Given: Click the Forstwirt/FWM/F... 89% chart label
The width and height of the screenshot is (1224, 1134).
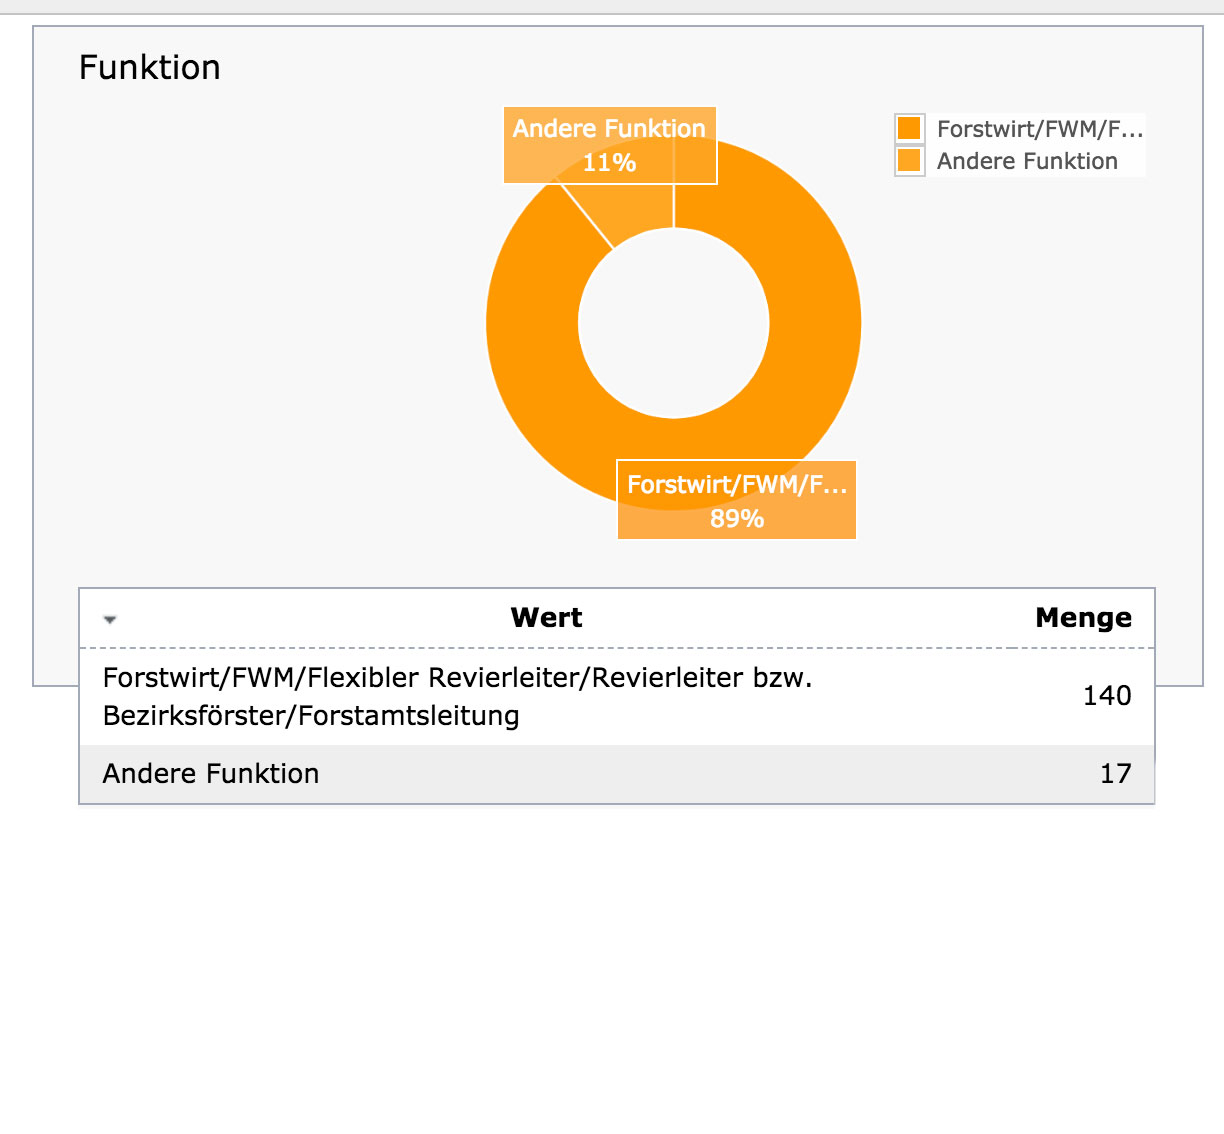Looking at the screenshot, I should tap(737, 500).
